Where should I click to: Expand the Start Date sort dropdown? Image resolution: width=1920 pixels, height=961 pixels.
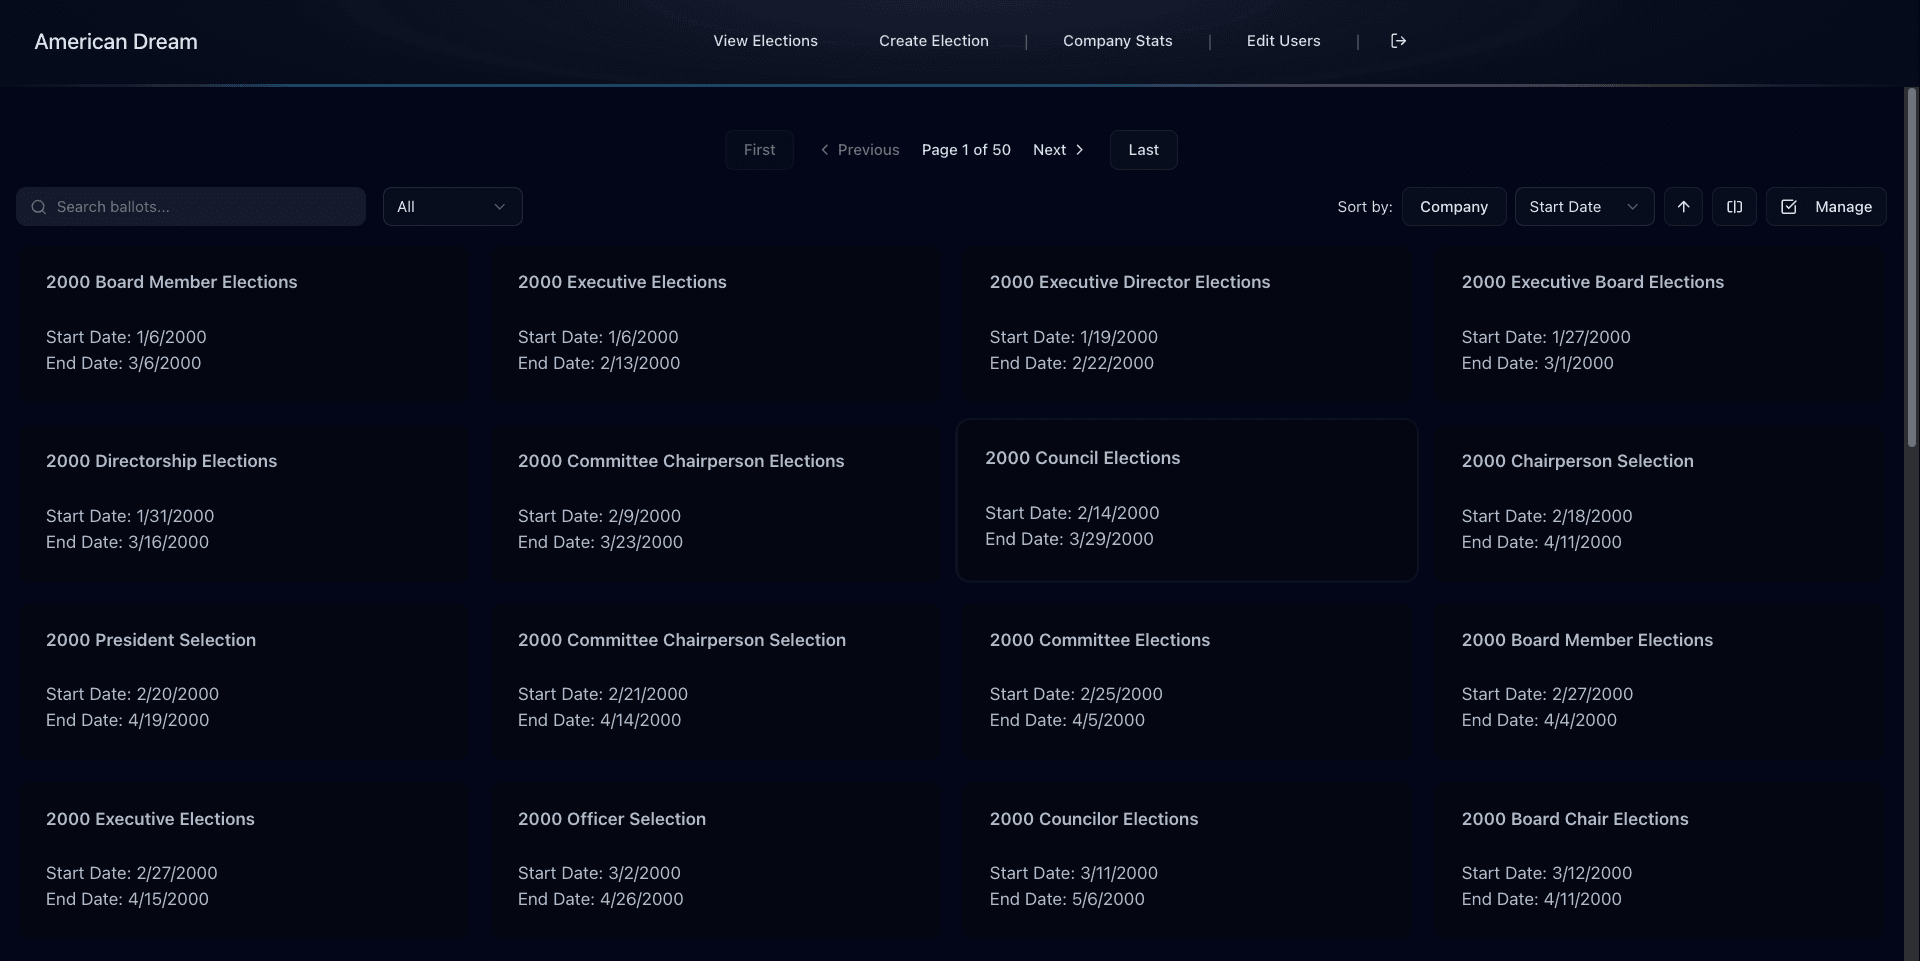pos(1583,207)
